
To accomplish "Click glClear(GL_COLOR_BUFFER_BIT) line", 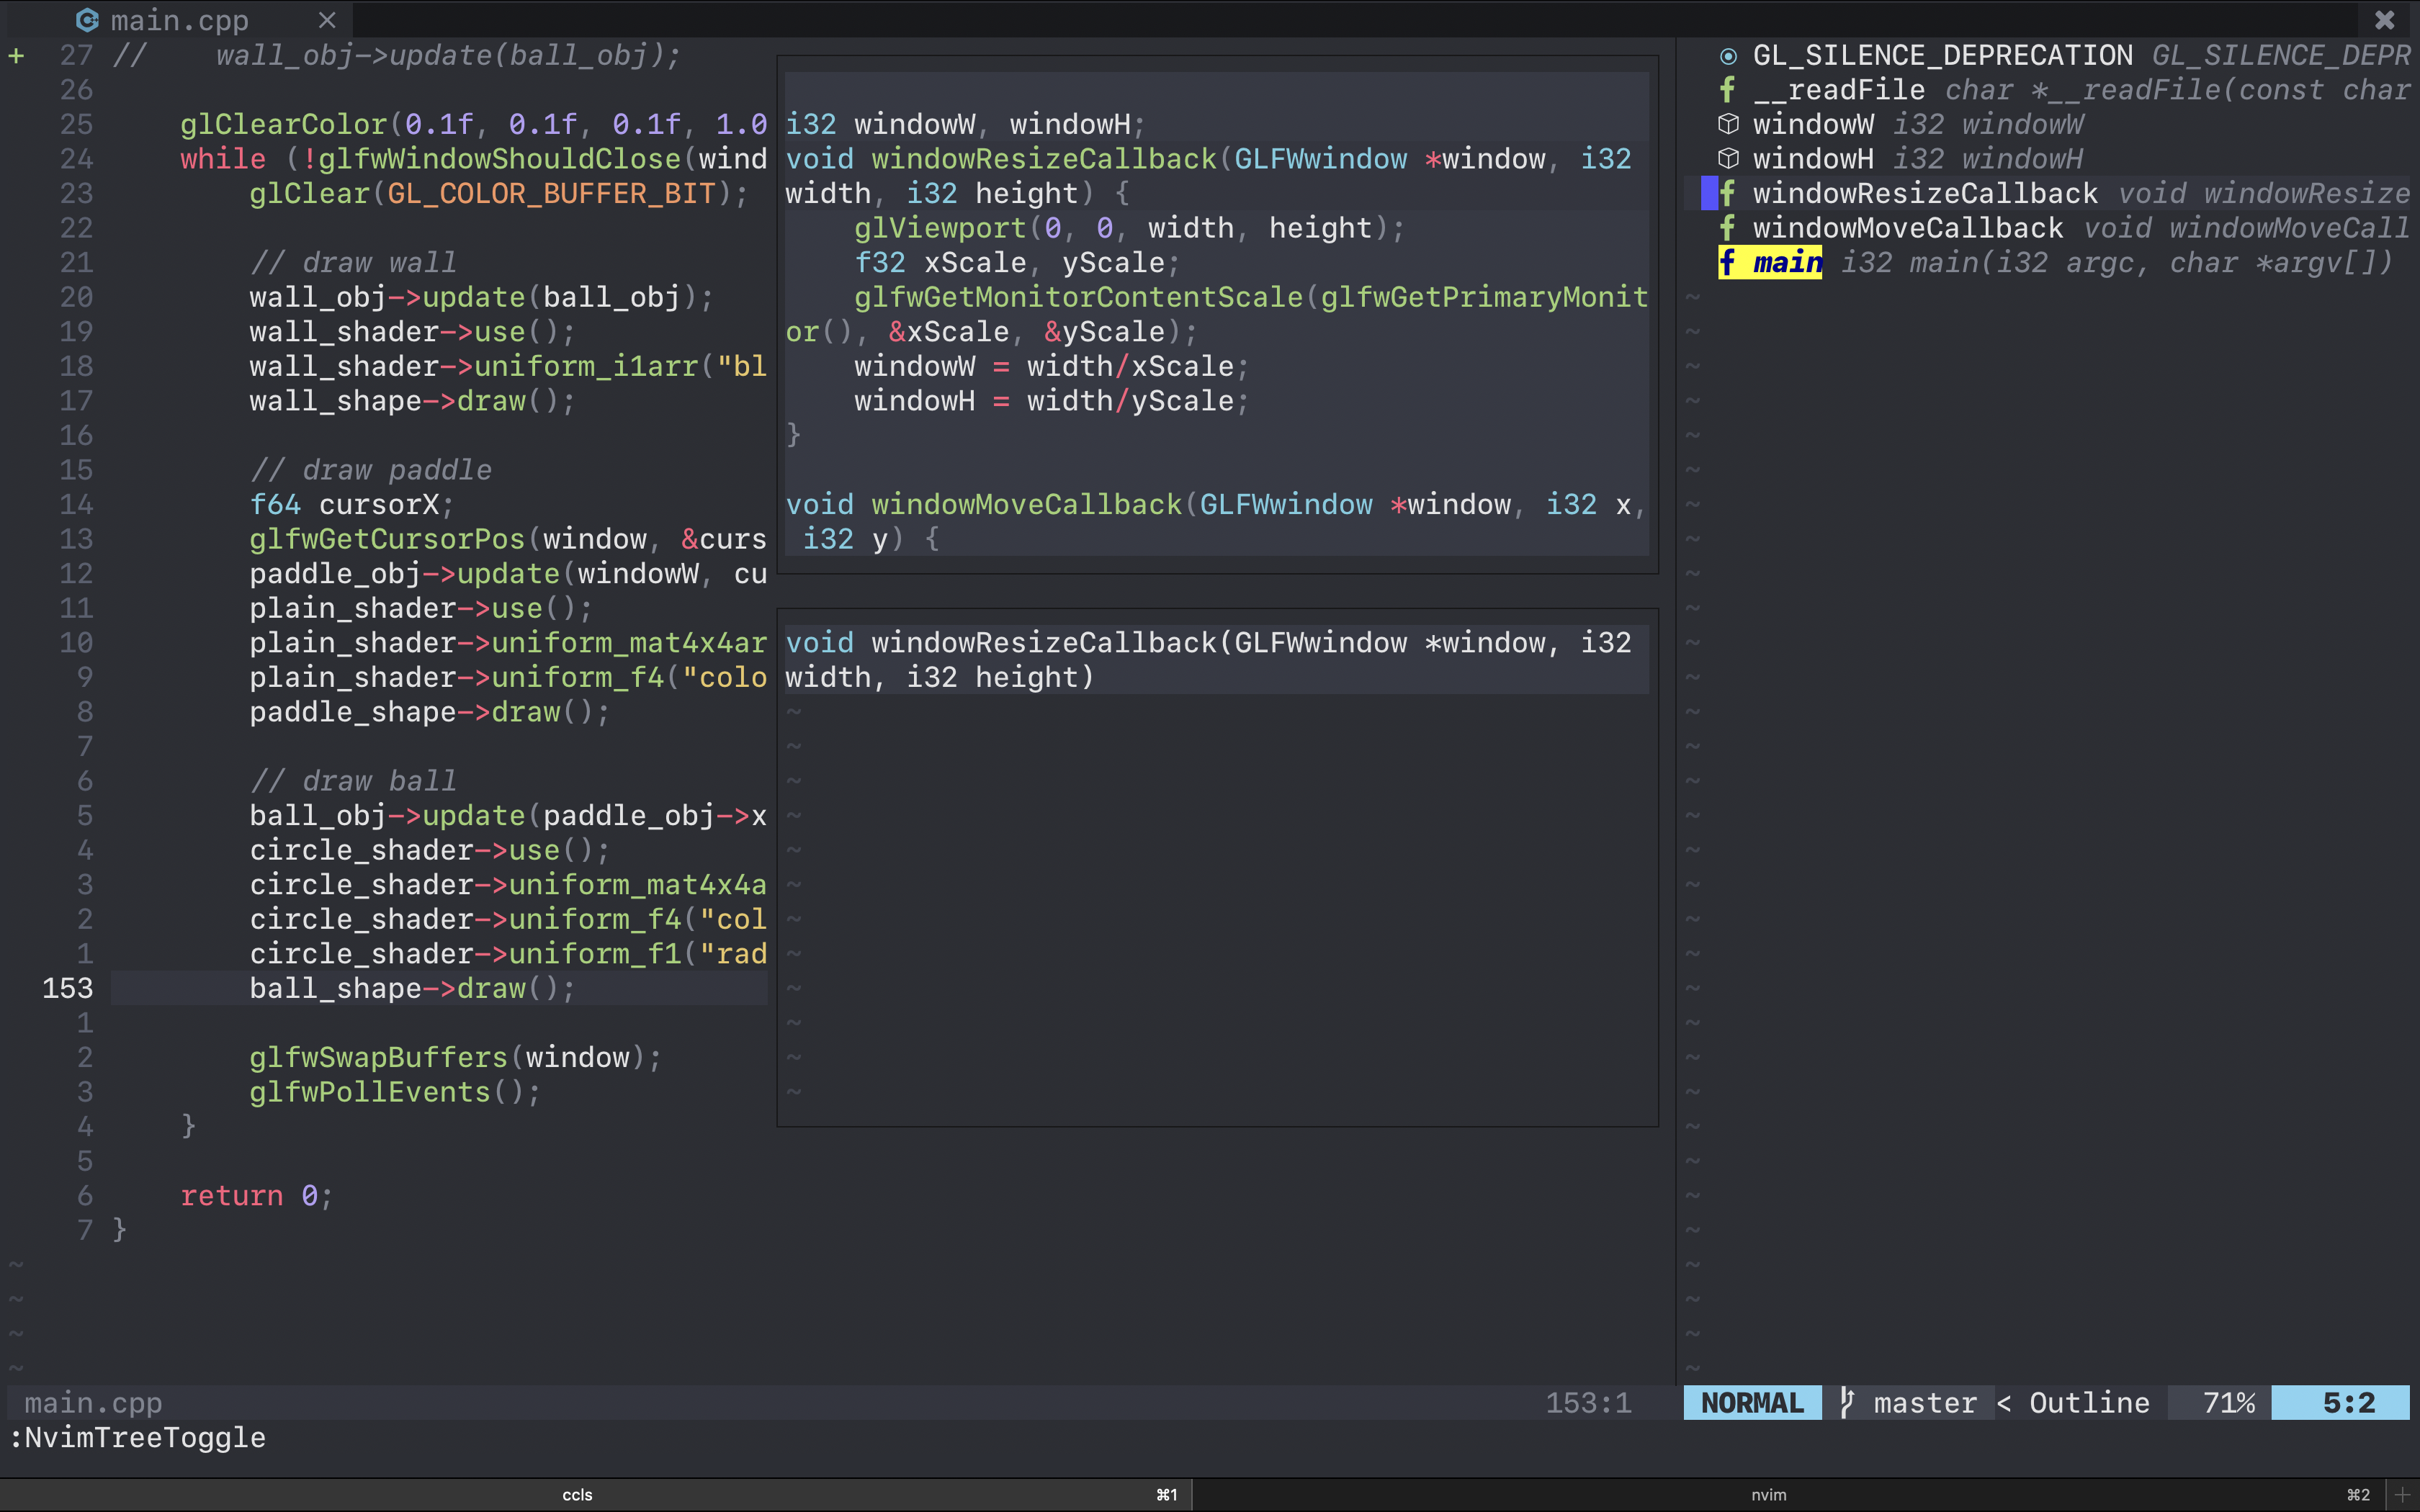I will [x=498, y=194].
